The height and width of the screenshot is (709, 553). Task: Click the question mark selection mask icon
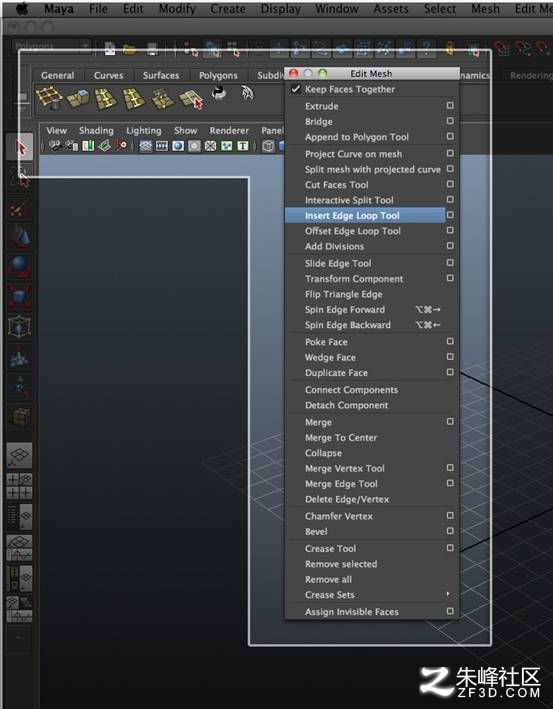pyautogui.click(x=426, y=49)
